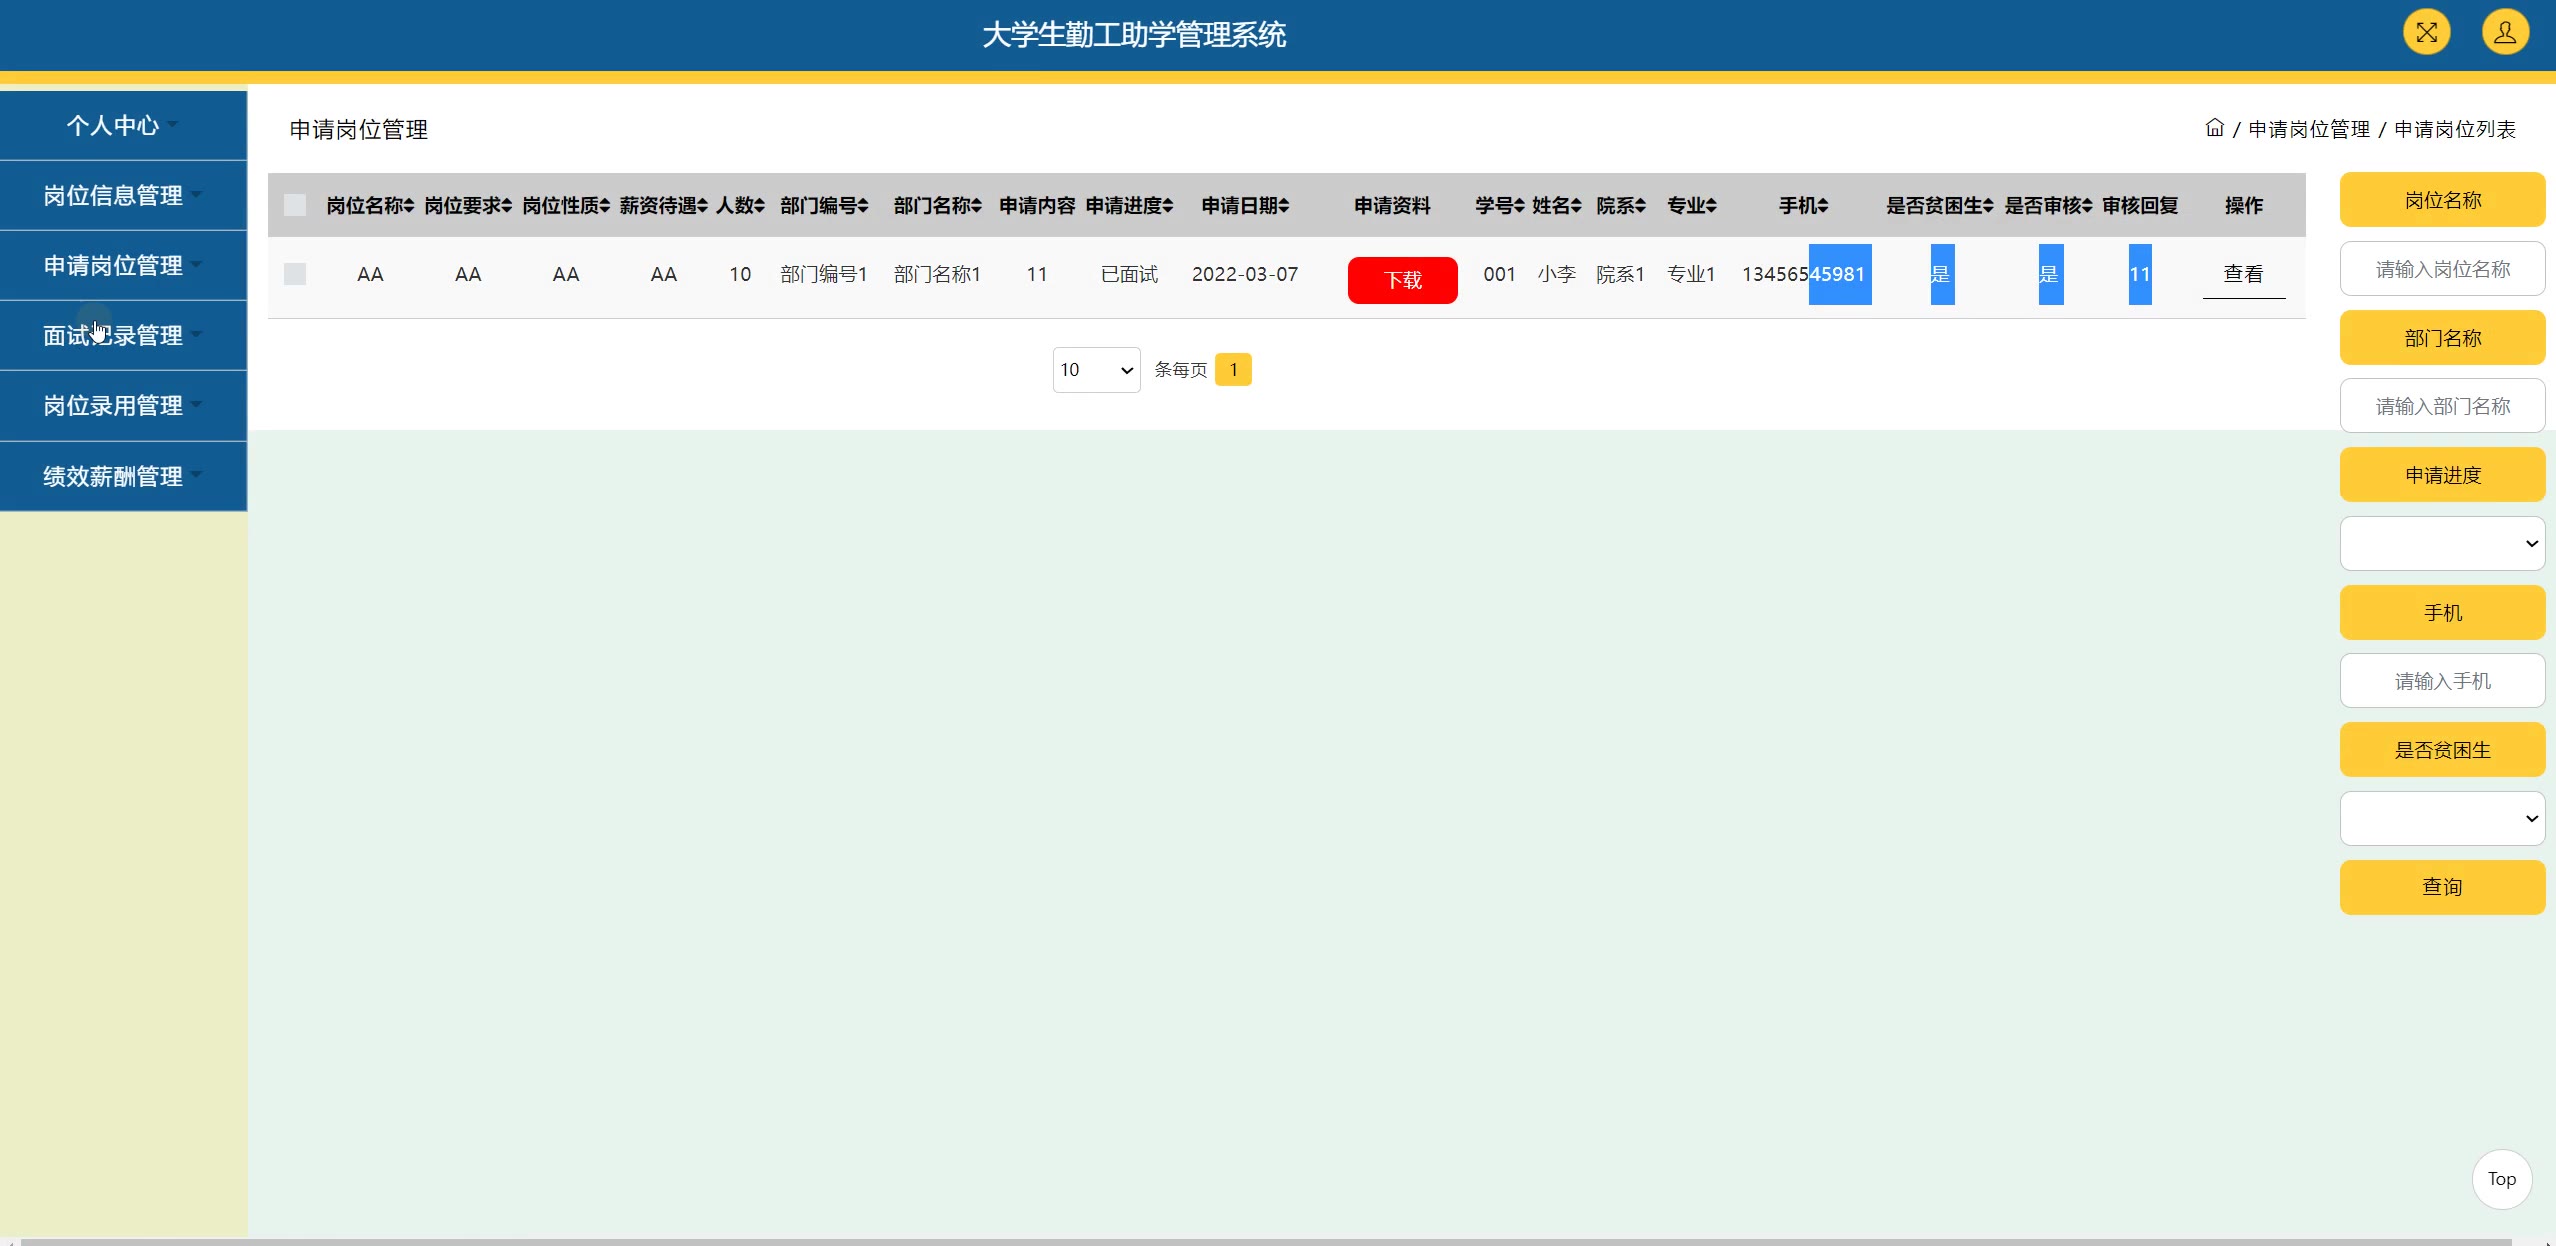Focus the 请输入岗位名称 input field
The image size is (2556, 1246).
(x=2442, y=269)
